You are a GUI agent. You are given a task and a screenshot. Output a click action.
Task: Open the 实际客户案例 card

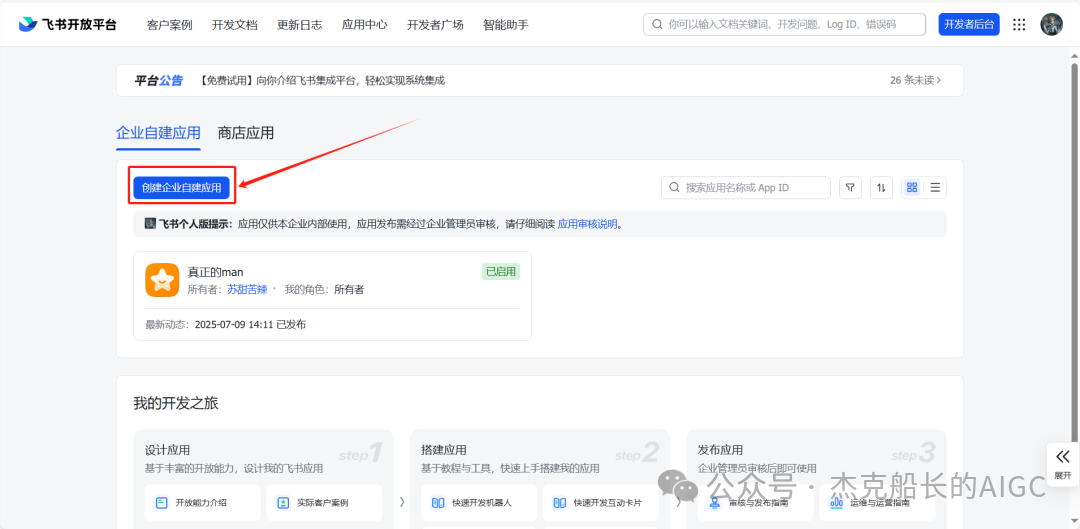[x=324, y=503]
